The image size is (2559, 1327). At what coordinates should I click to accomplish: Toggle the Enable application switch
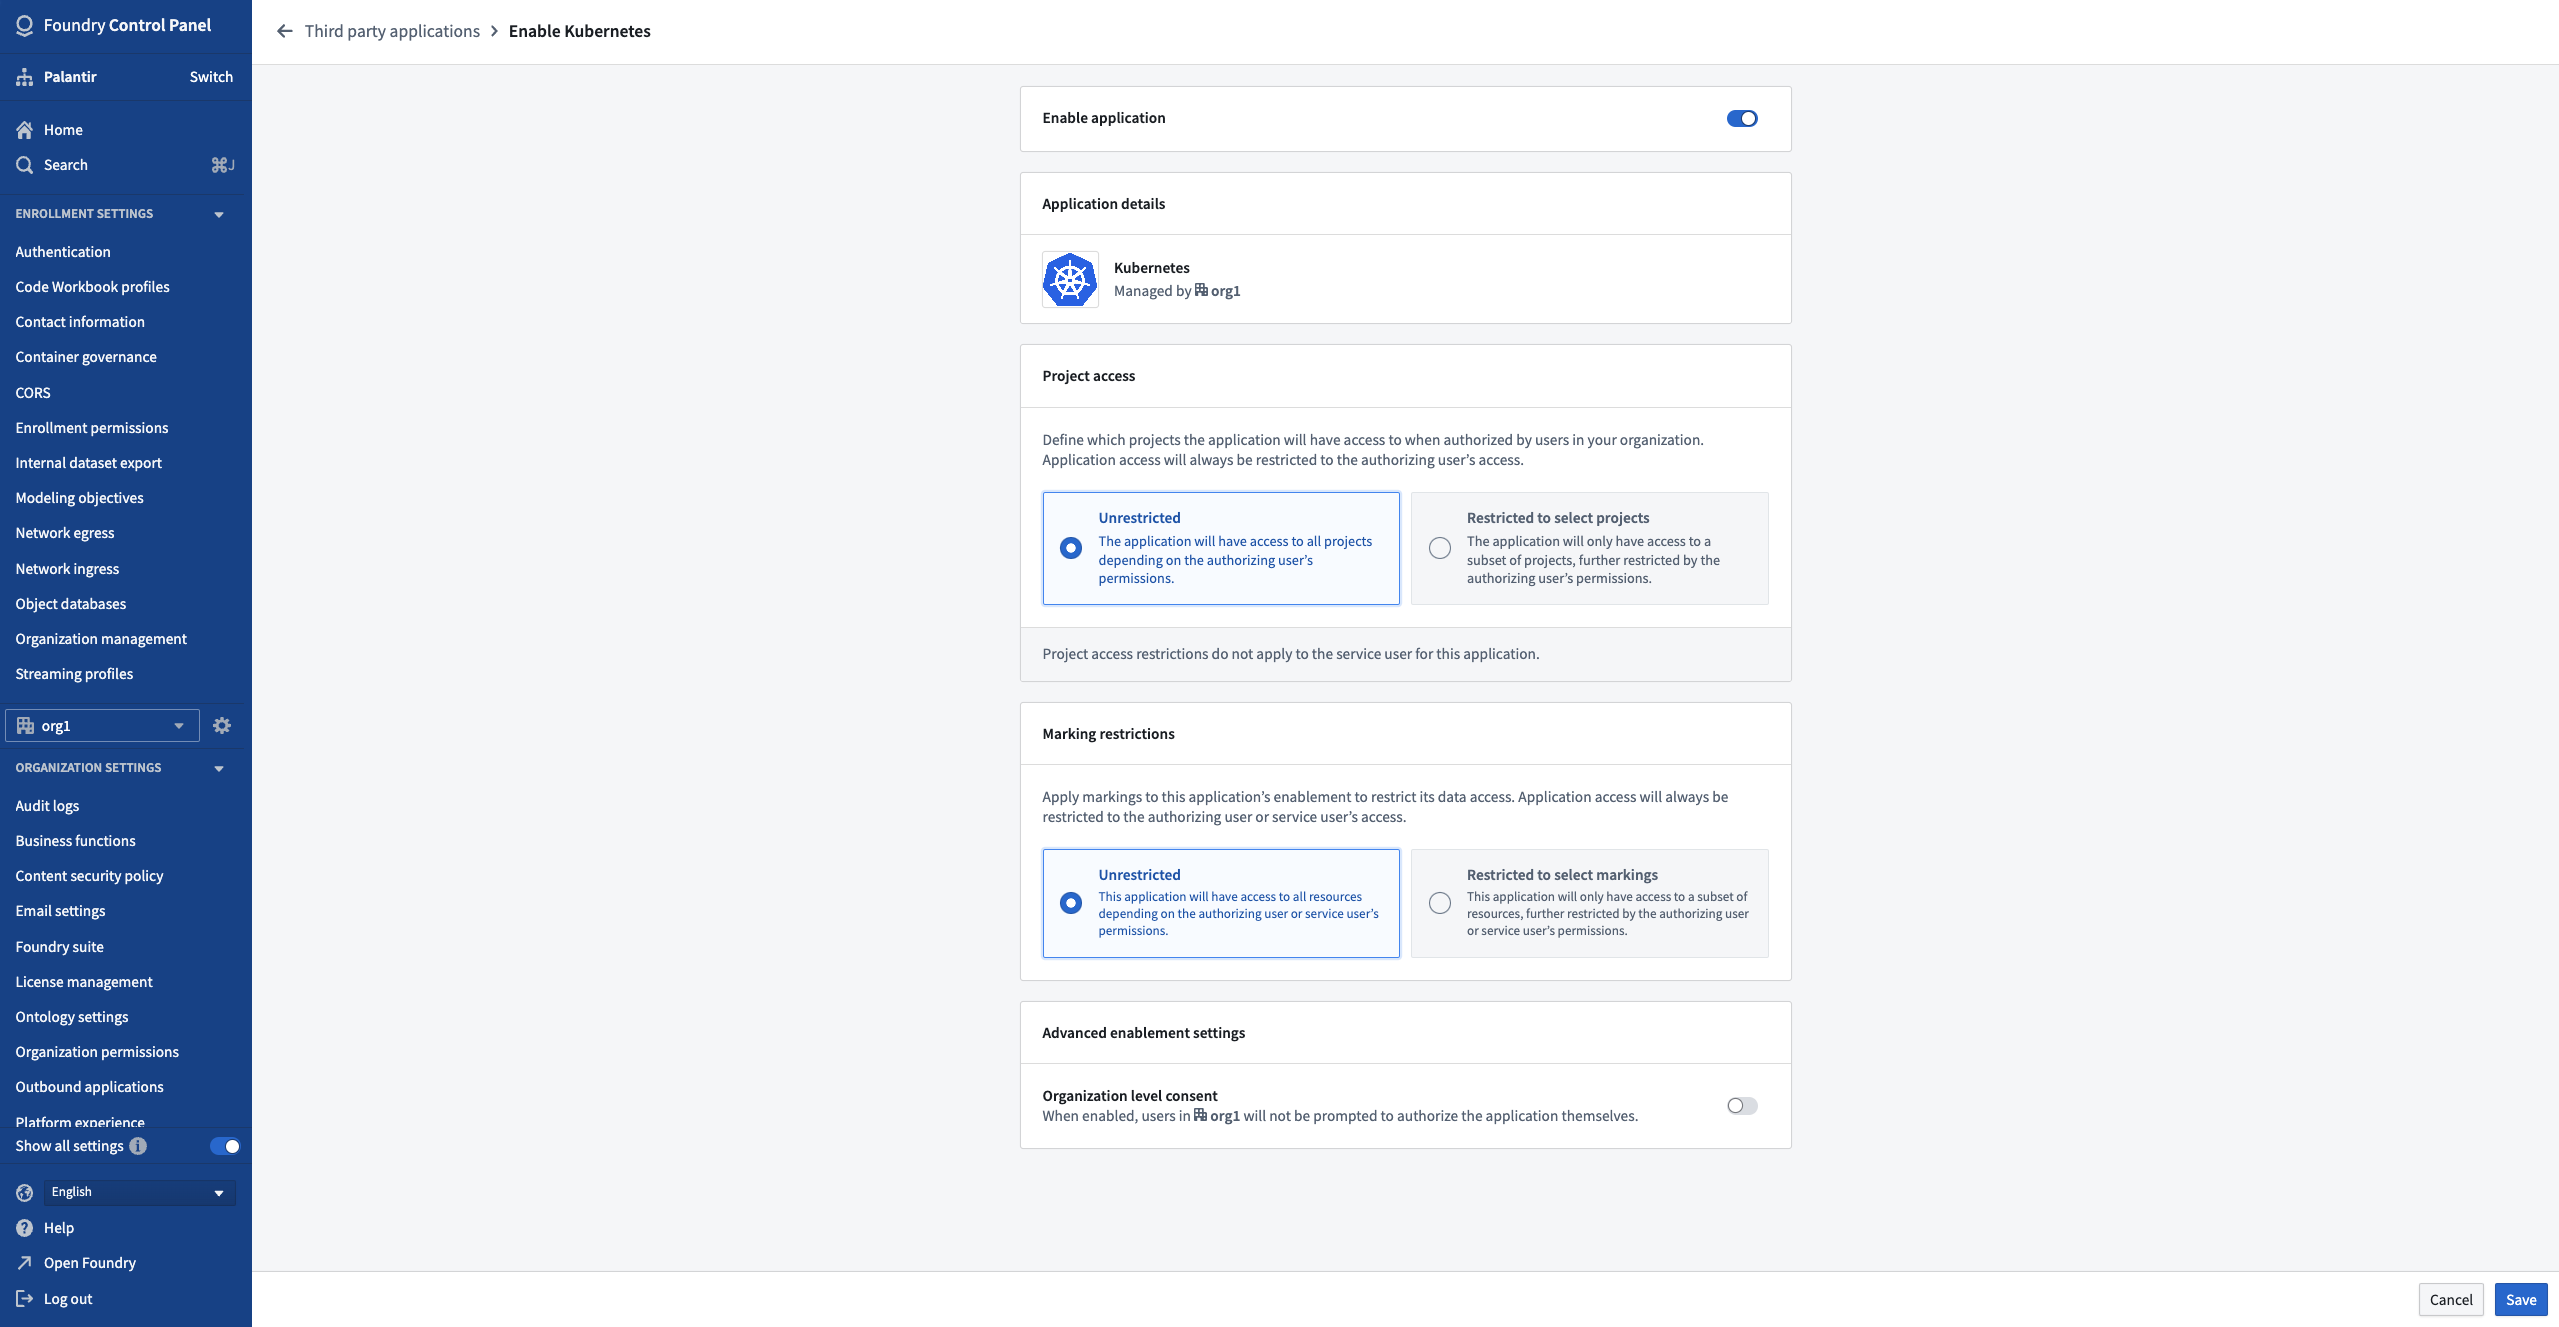pos(1742,118)
